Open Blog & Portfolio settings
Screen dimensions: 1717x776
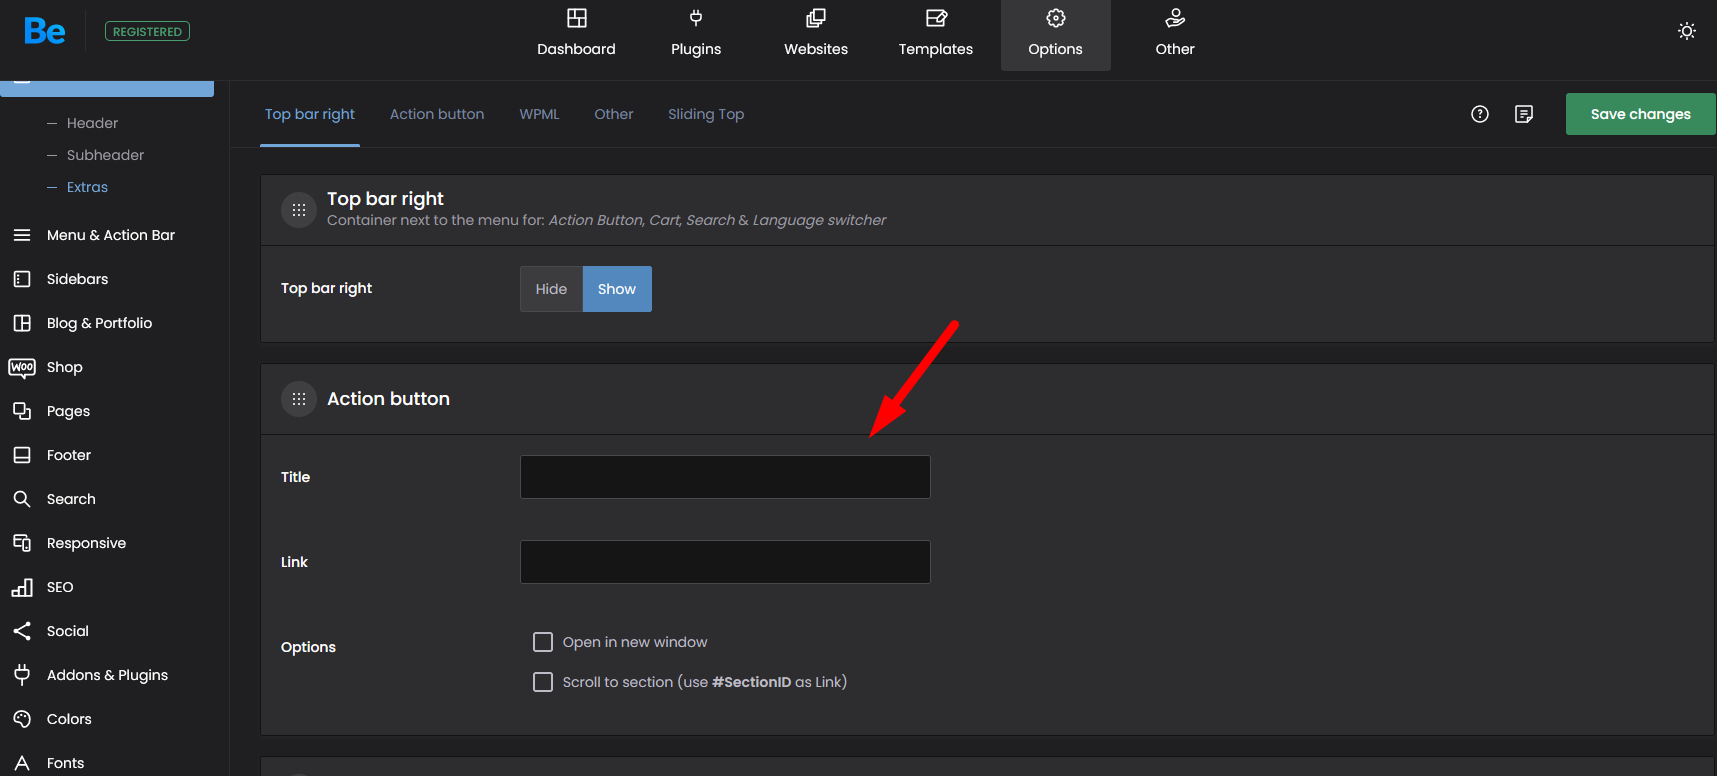99,323
